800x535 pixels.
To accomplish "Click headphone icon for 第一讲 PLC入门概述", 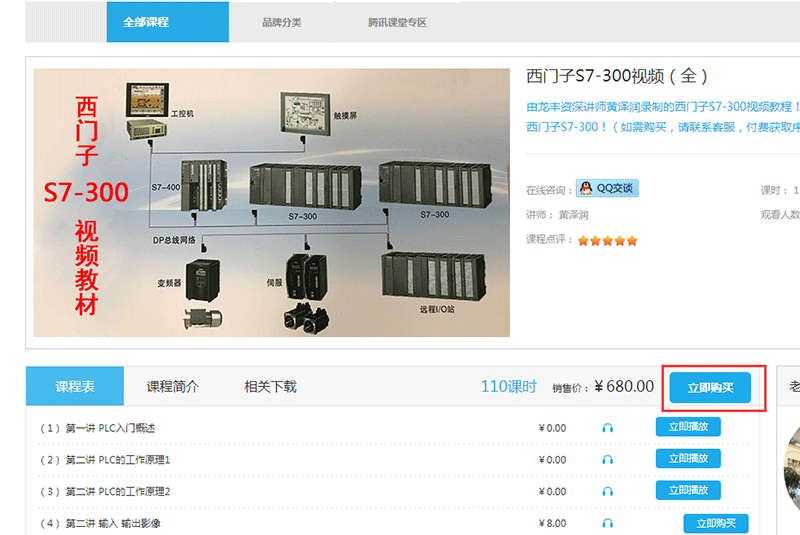I will (x=608, y=428).
